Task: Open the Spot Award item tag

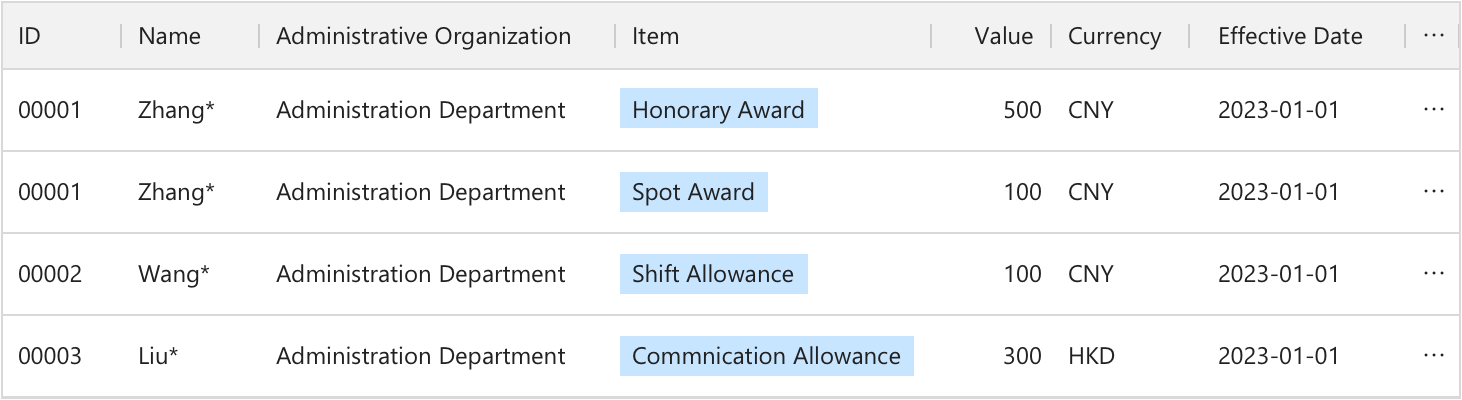Action: (x=693, y=191)
